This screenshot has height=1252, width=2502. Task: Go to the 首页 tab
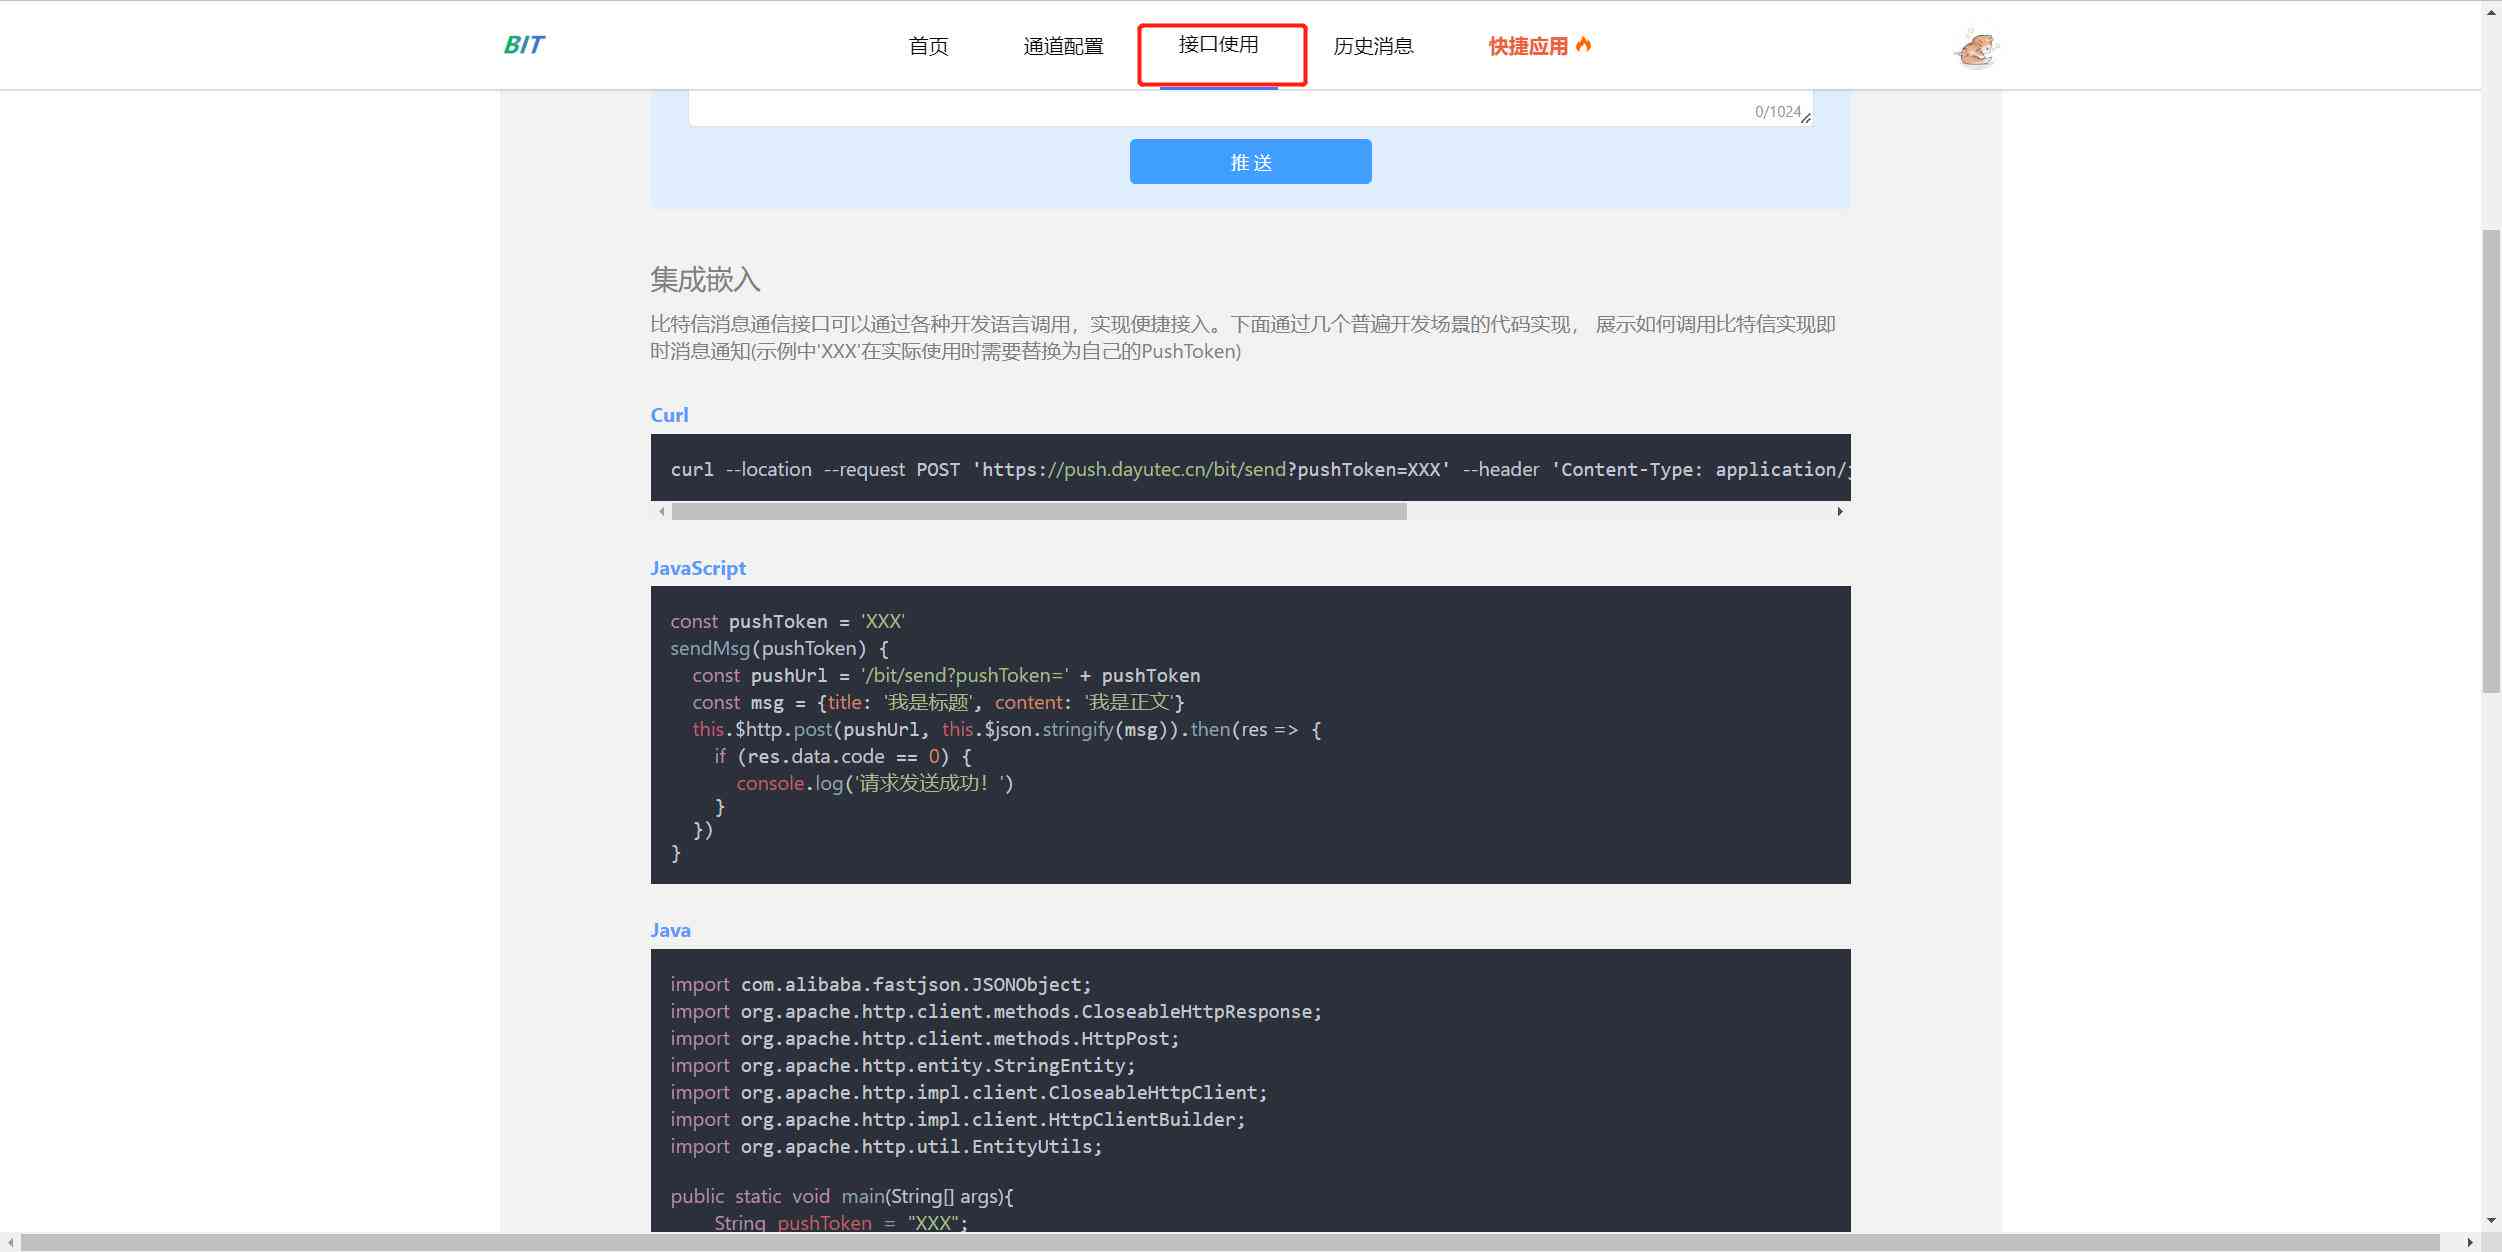pyautogui.click(x=928, y=46)
